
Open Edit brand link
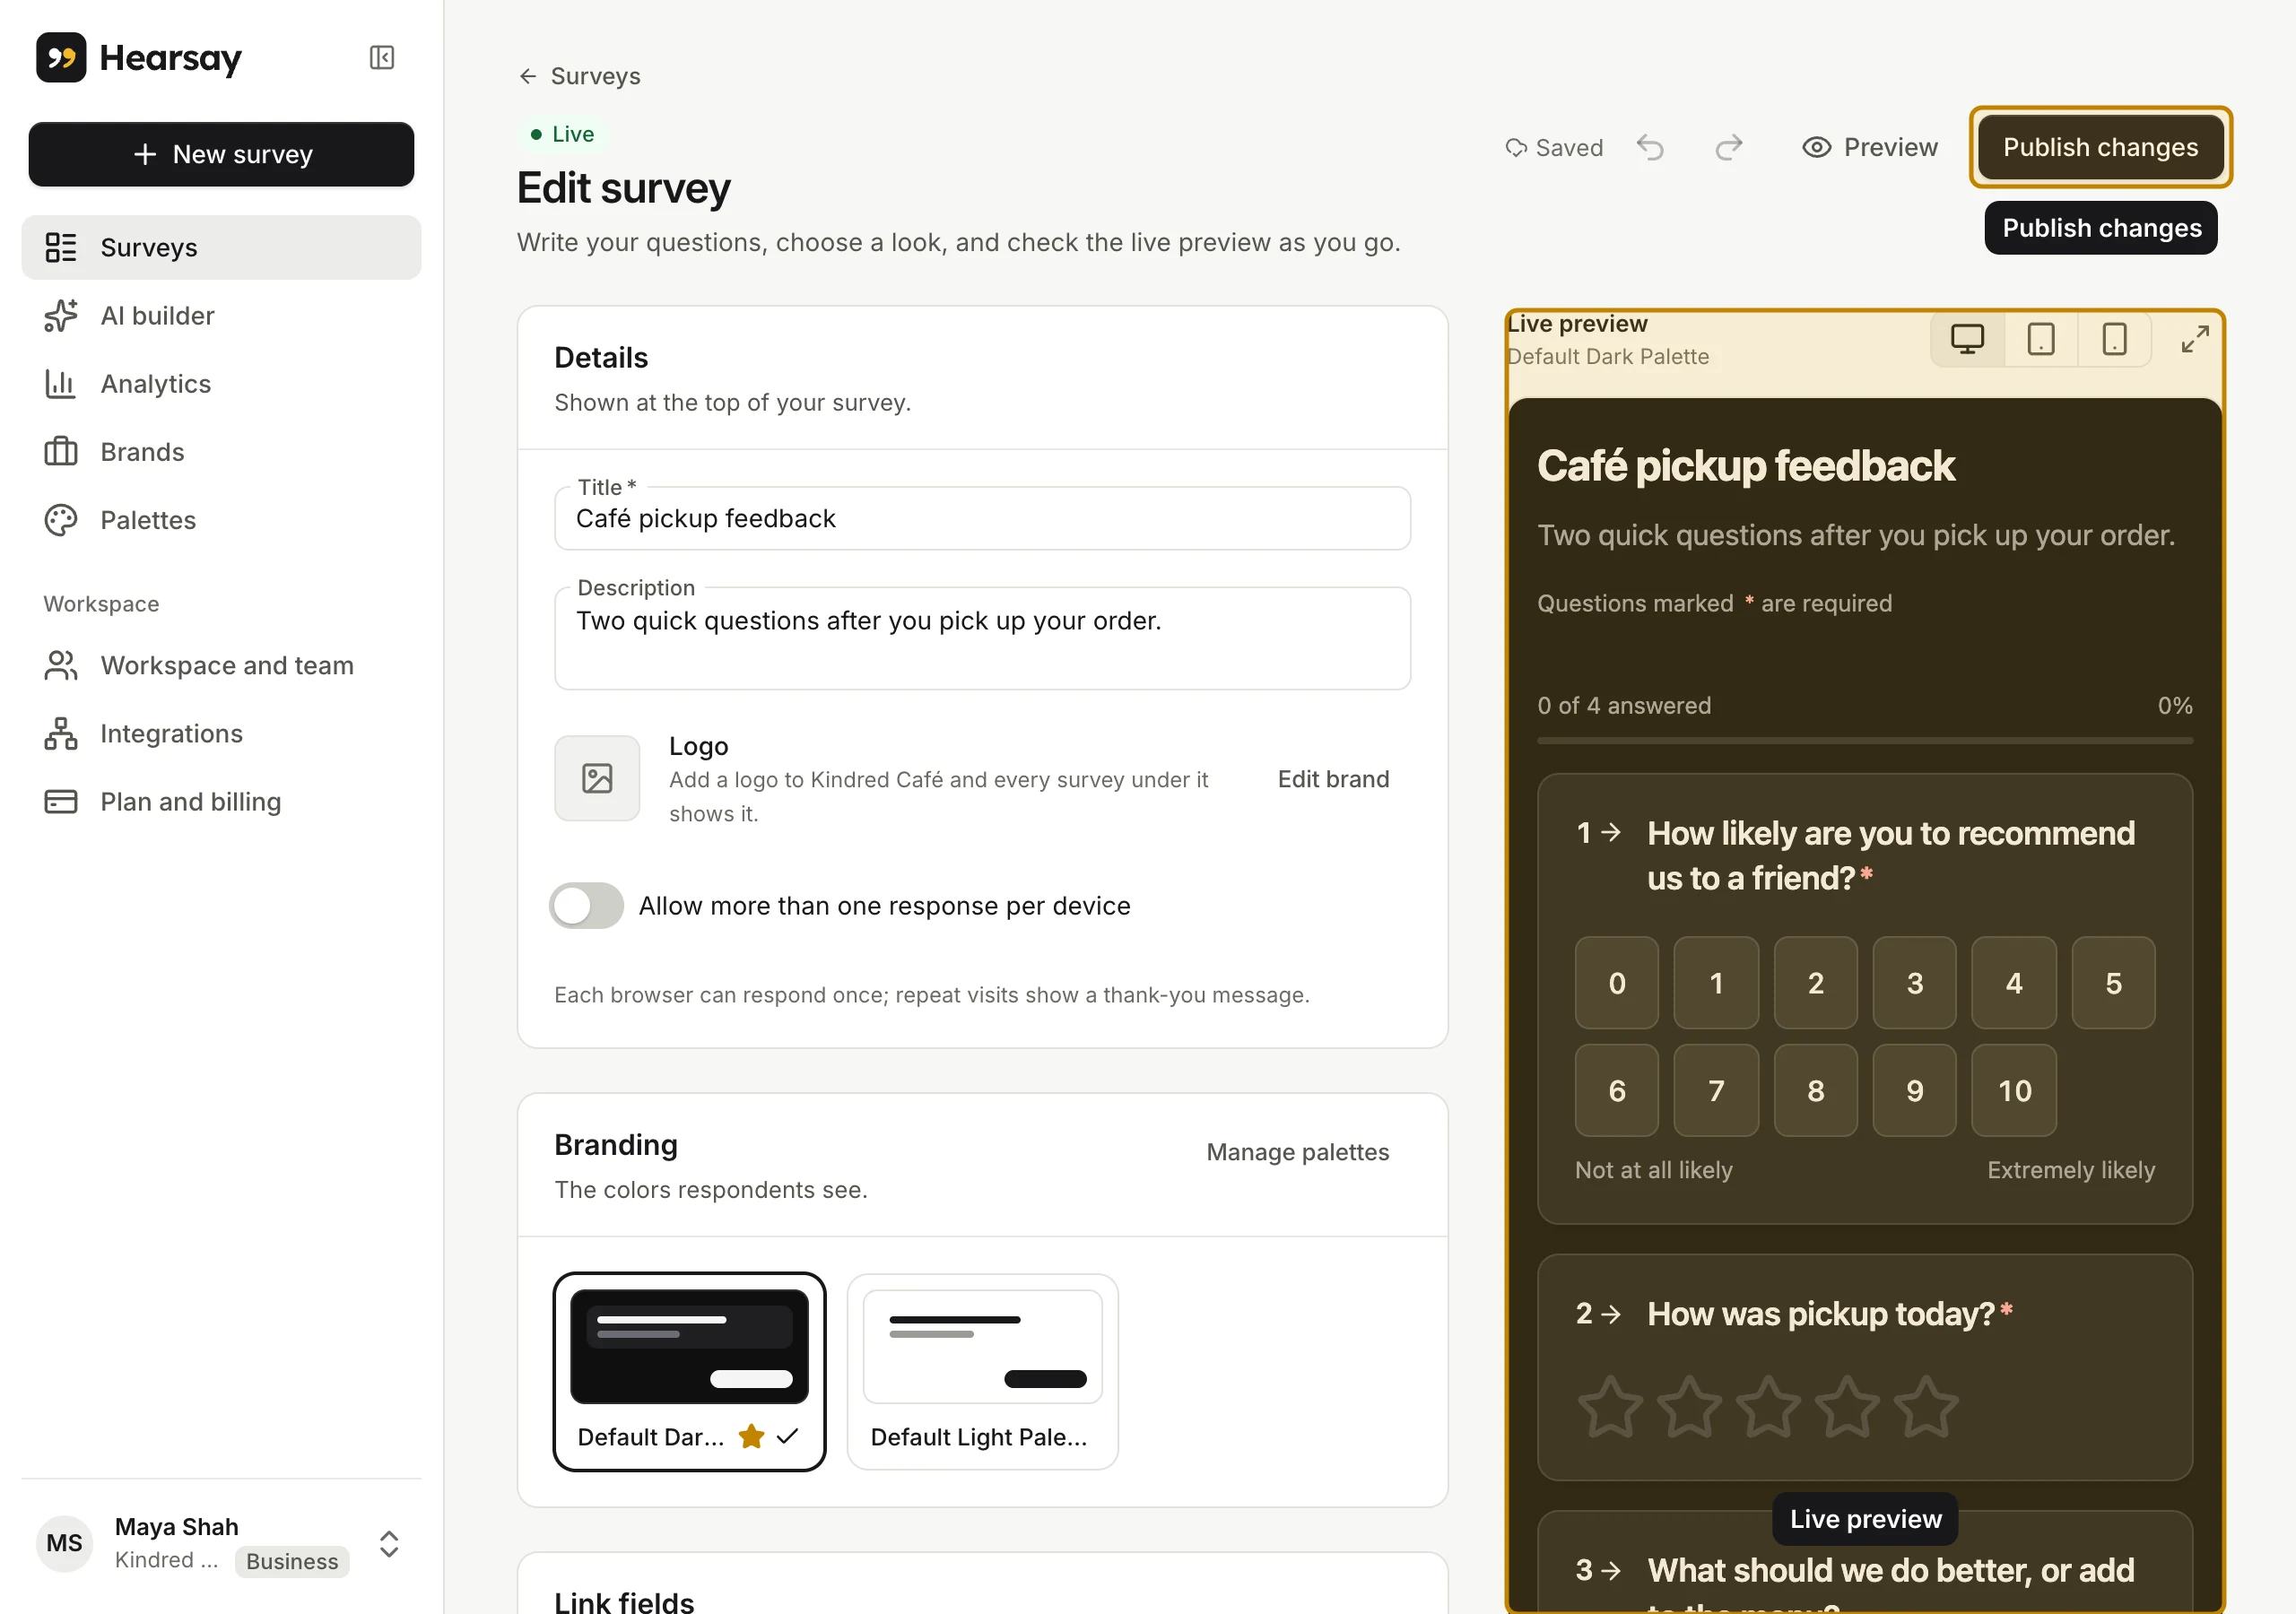(1333, 779)
